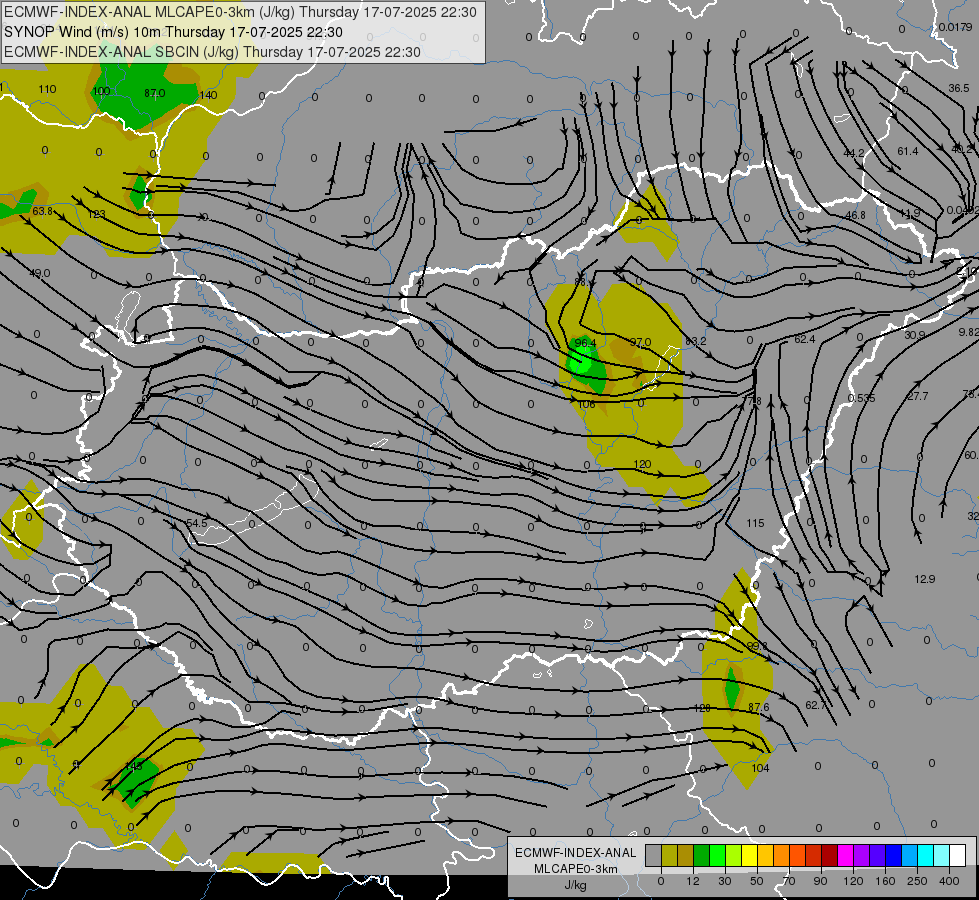Click the magenta swatch in the color scale
The height and width of the screenshot is (900, 979).
(x=846, y=855)
